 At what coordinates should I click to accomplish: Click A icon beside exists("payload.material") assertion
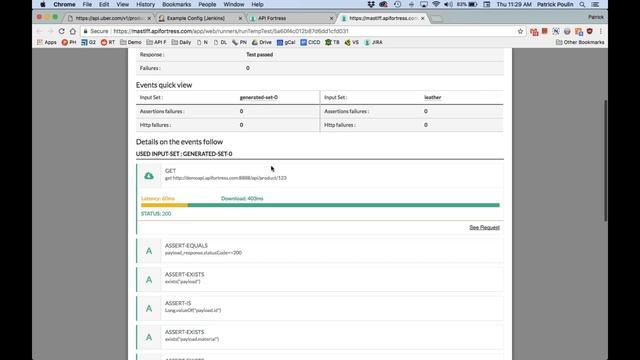click(x=149, y=337)
